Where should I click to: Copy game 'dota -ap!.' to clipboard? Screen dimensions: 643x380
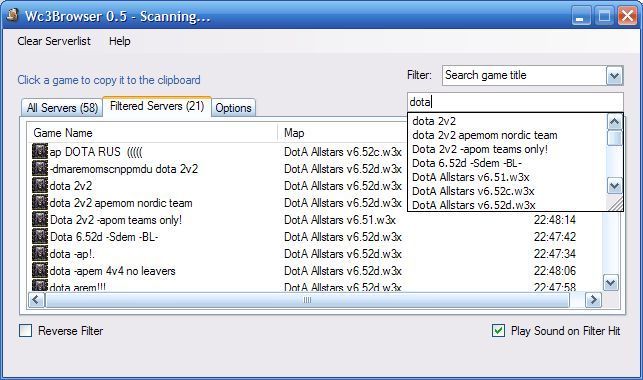pos(72,254)
